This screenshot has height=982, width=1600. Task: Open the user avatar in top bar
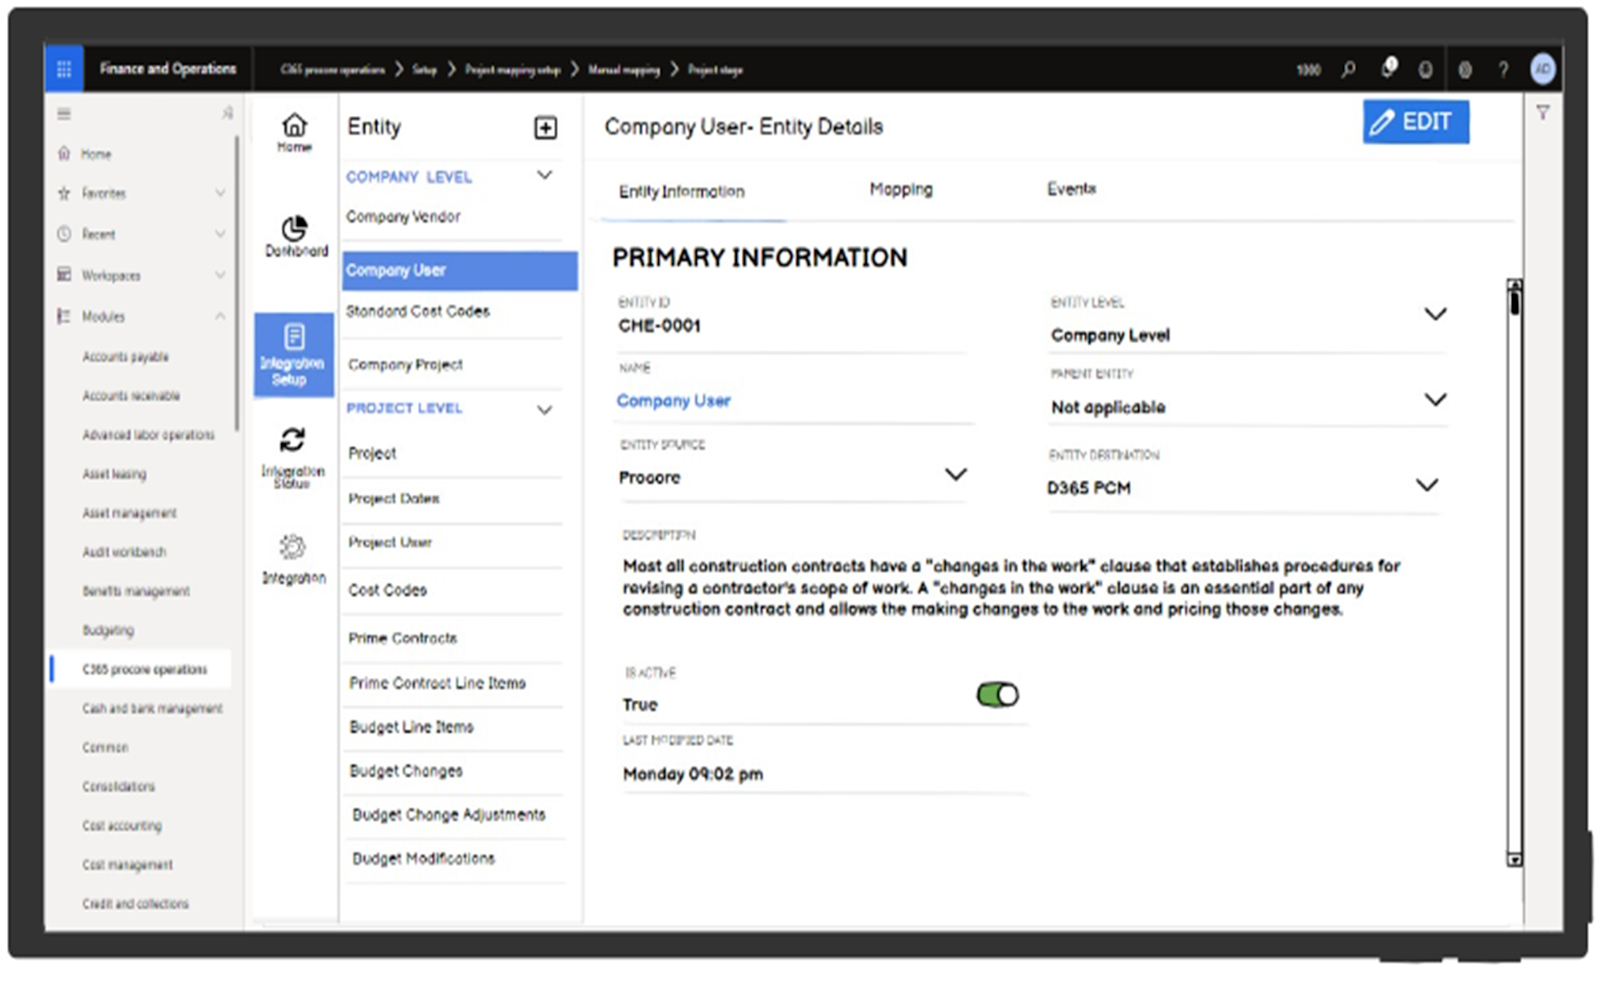(1543, 69)
